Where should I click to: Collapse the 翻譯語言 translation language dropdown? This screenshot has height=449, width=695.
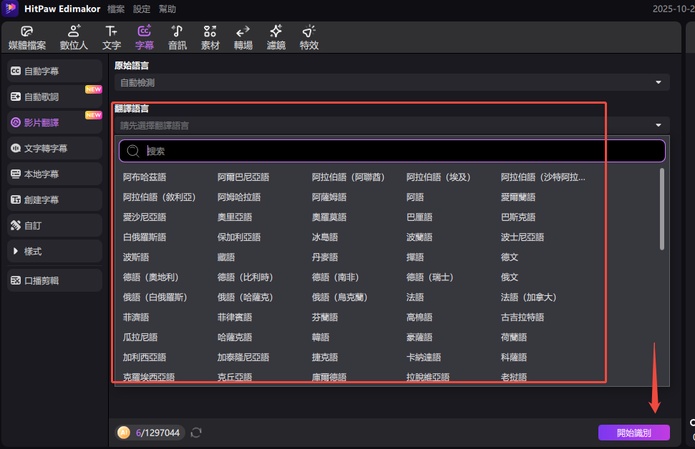tap(659, 126)
